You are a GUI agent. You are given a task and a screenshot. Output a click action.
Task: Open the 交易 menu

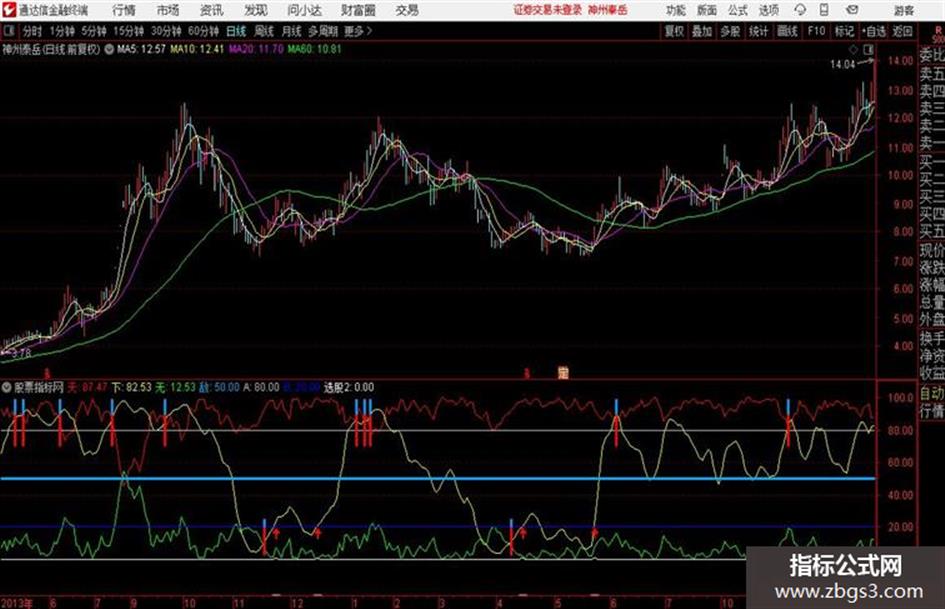tap(407, 10)
